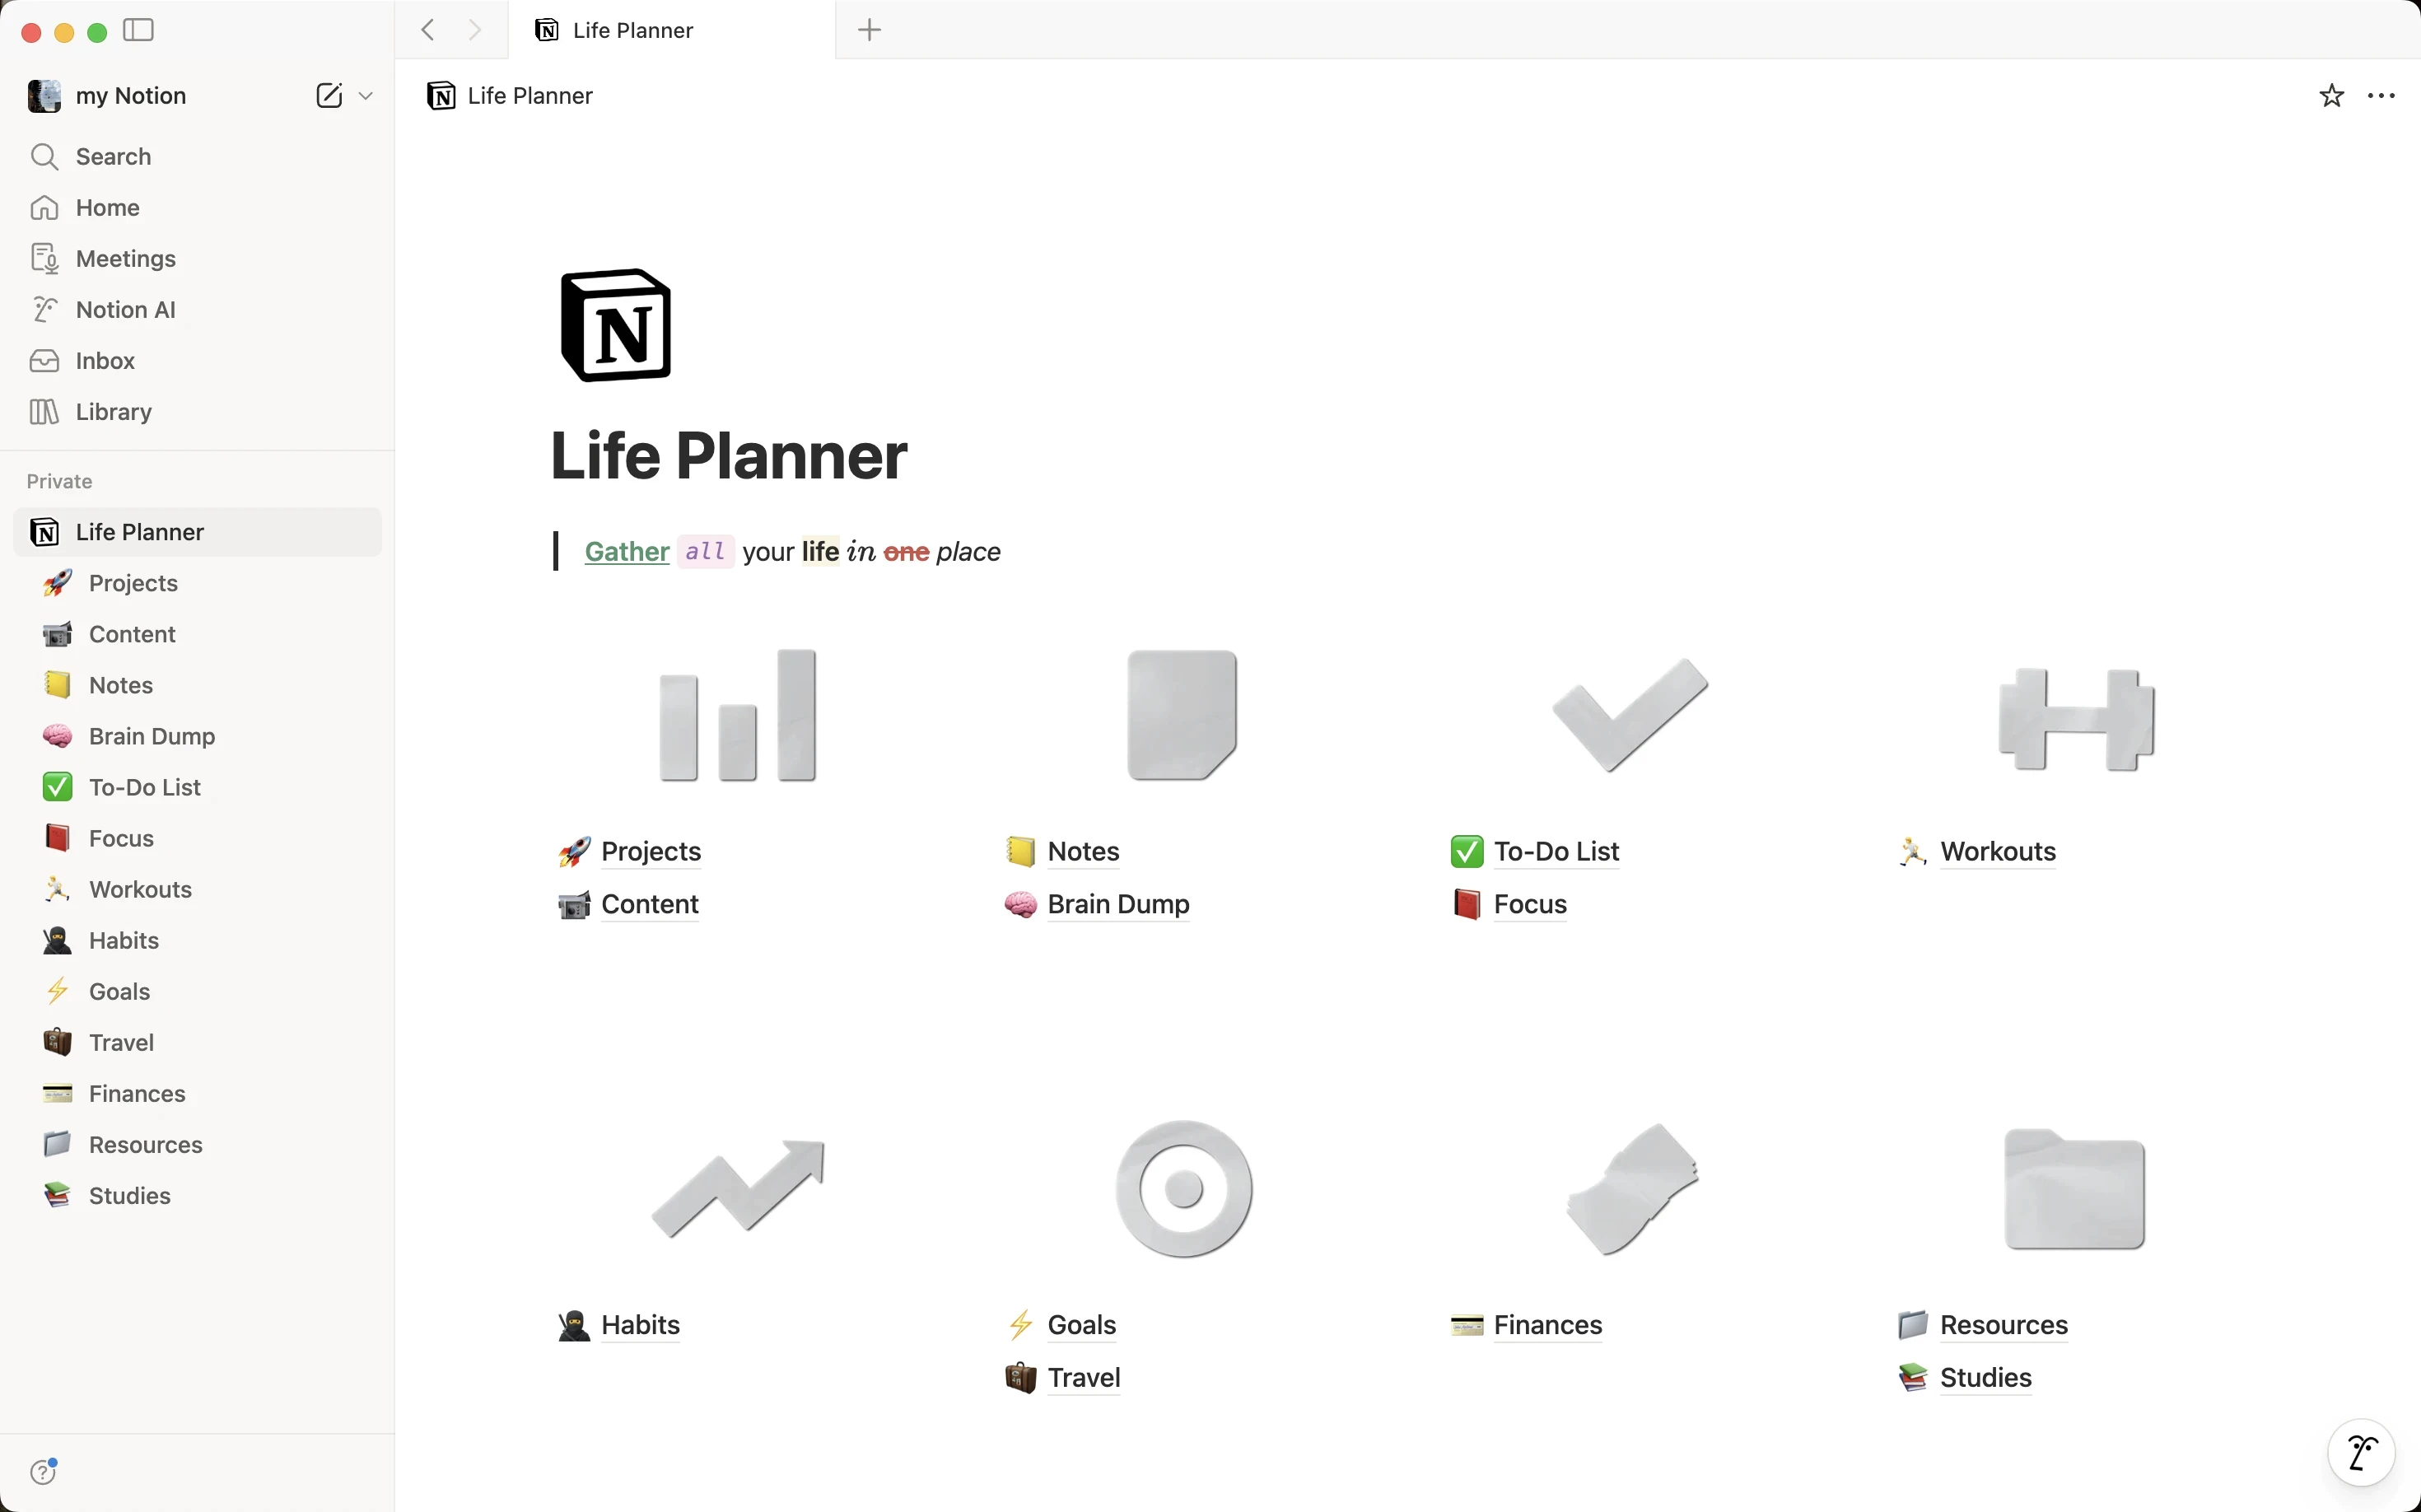Screen dimensions: 2421x1512
Task: Click the Life Planner breadcrumb title
Action: (529, 96)
